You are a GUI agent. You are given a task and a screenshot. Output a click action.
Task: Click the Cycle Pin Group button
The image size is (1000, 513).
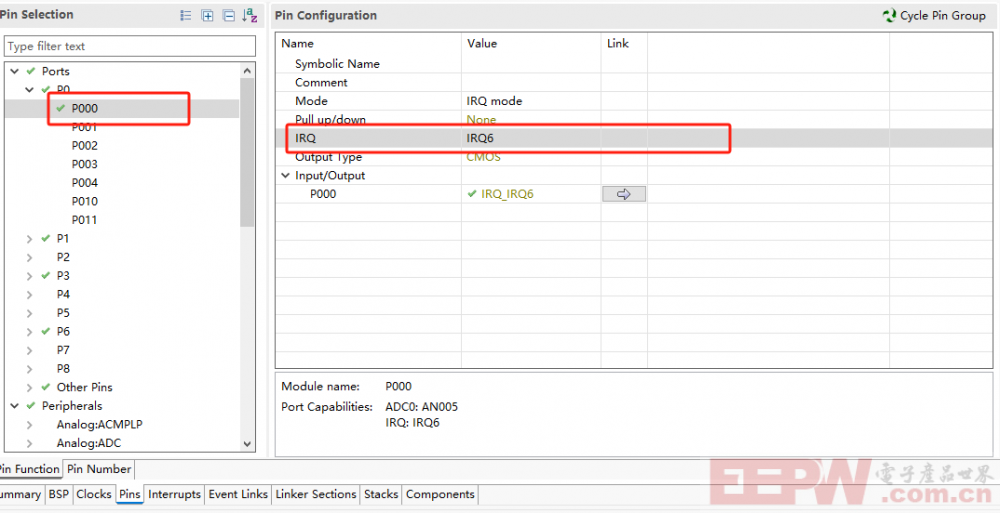click(x=934, y=15)
